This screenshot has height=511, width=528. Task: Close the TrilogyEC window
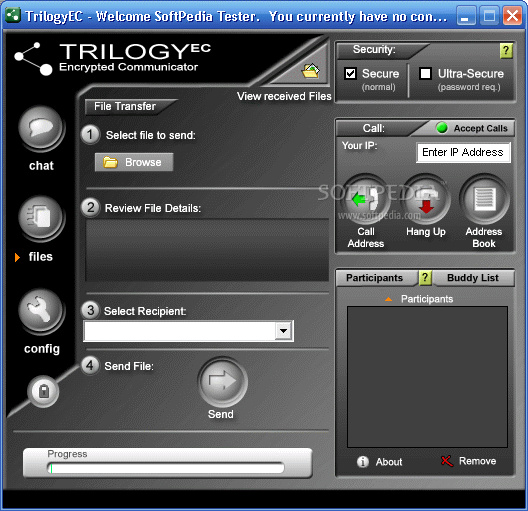[x=512, y=15]
